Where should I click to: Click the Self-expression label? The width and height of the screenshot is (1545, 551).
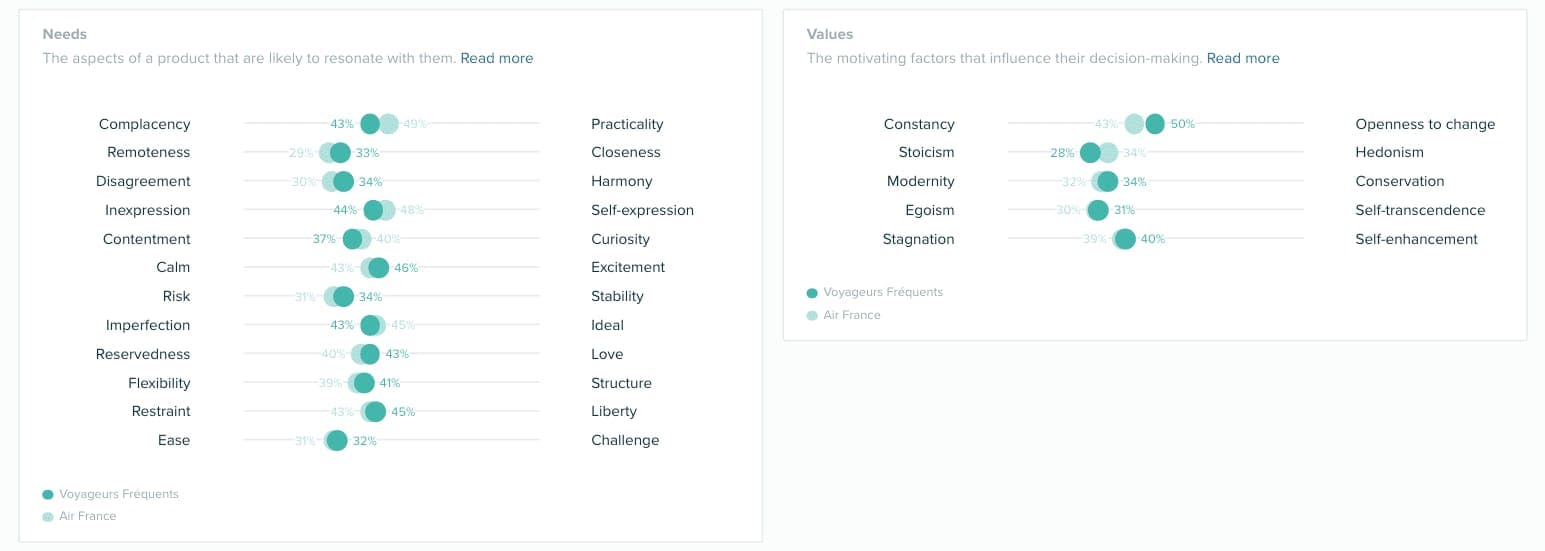tap(642, 210)
